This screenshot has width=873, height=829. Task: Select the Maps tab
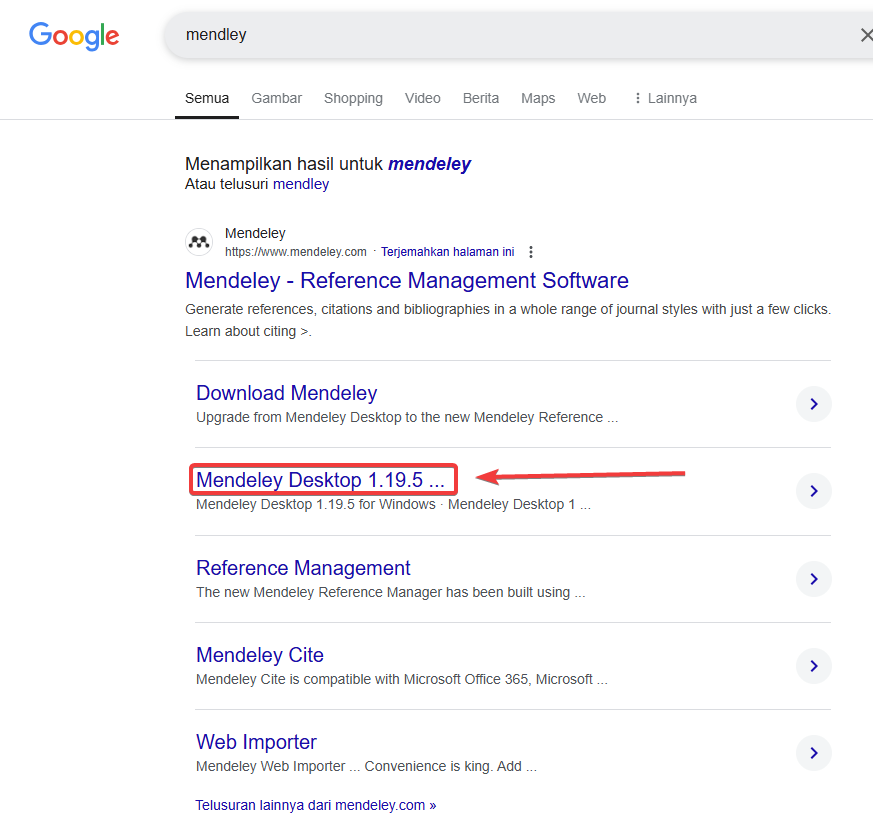tap(538, 98)
